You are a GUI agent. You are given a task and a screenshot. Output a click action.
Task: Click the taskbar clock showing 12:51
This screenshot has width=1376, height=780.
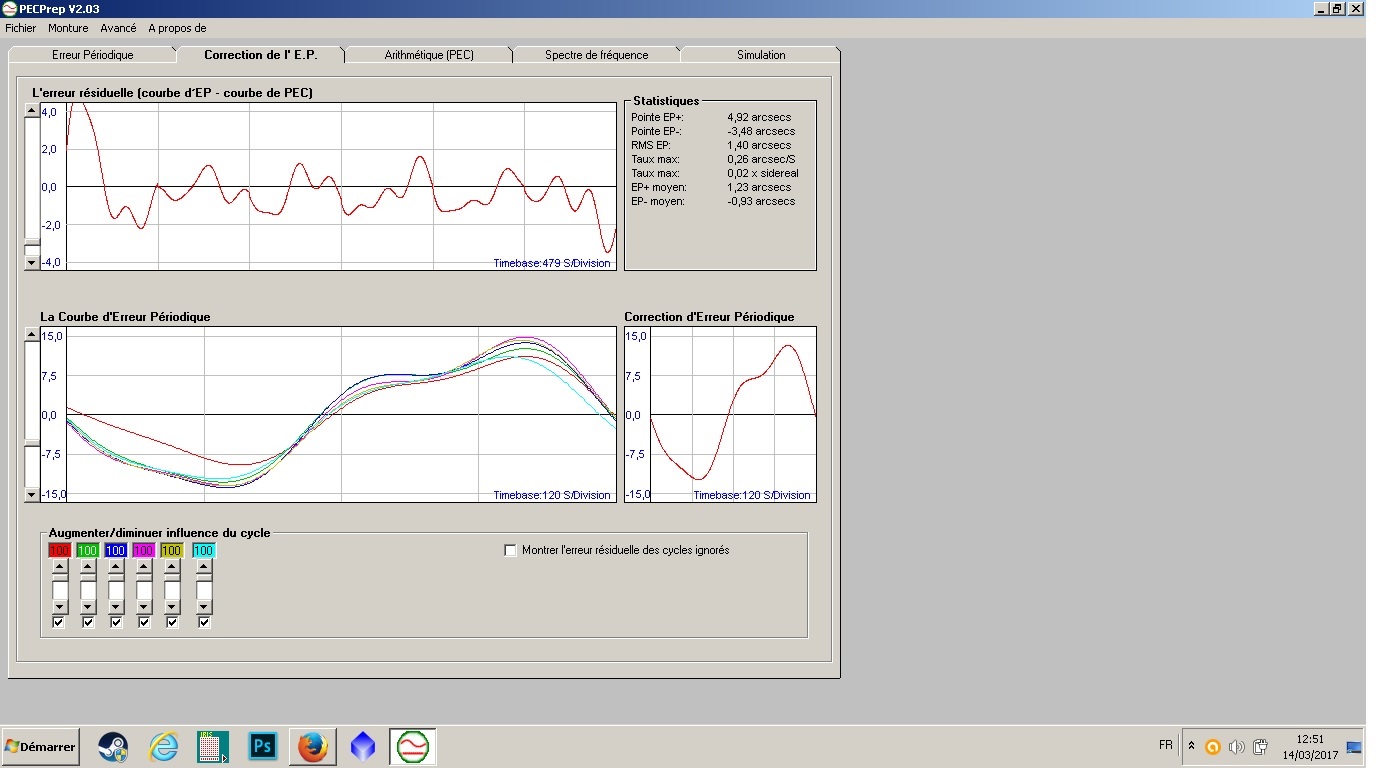tap(1309, 740)
